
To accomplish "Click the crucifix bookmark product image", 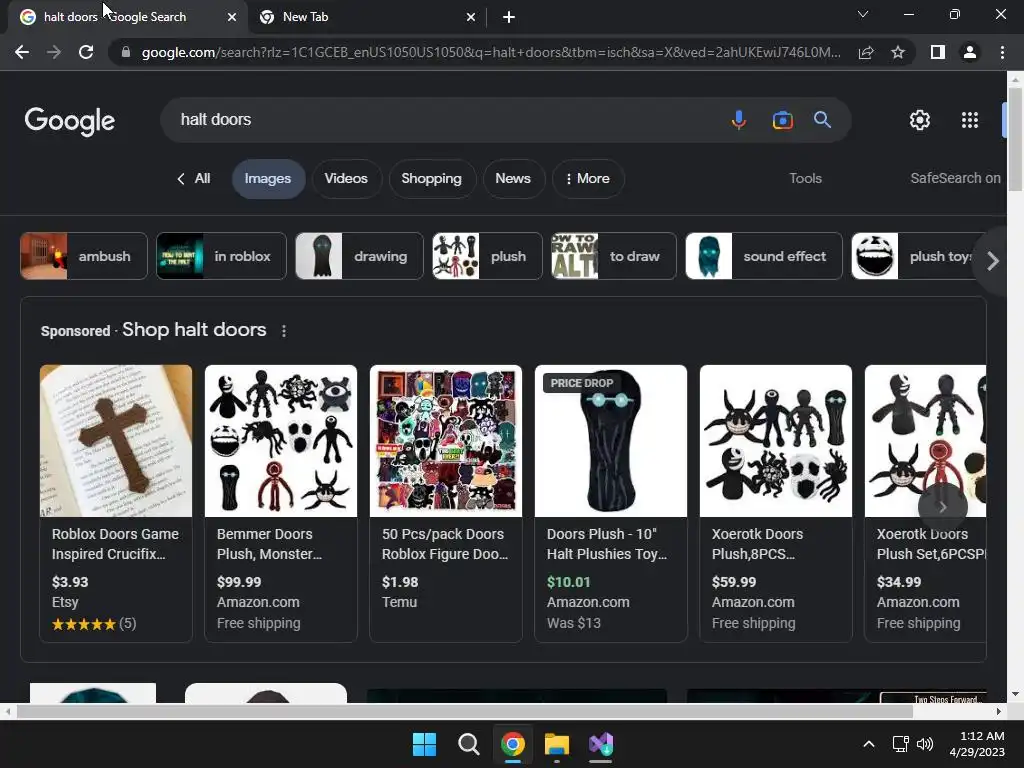I will (116, 441).
